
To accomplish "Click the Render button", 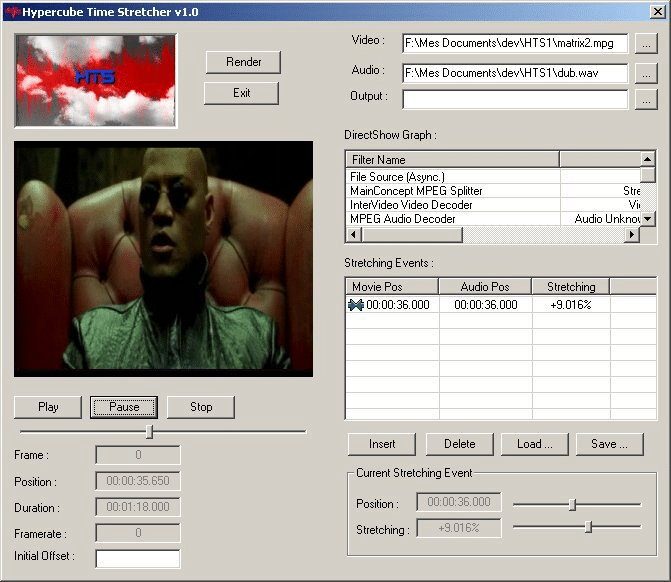I will click(243, 62).
